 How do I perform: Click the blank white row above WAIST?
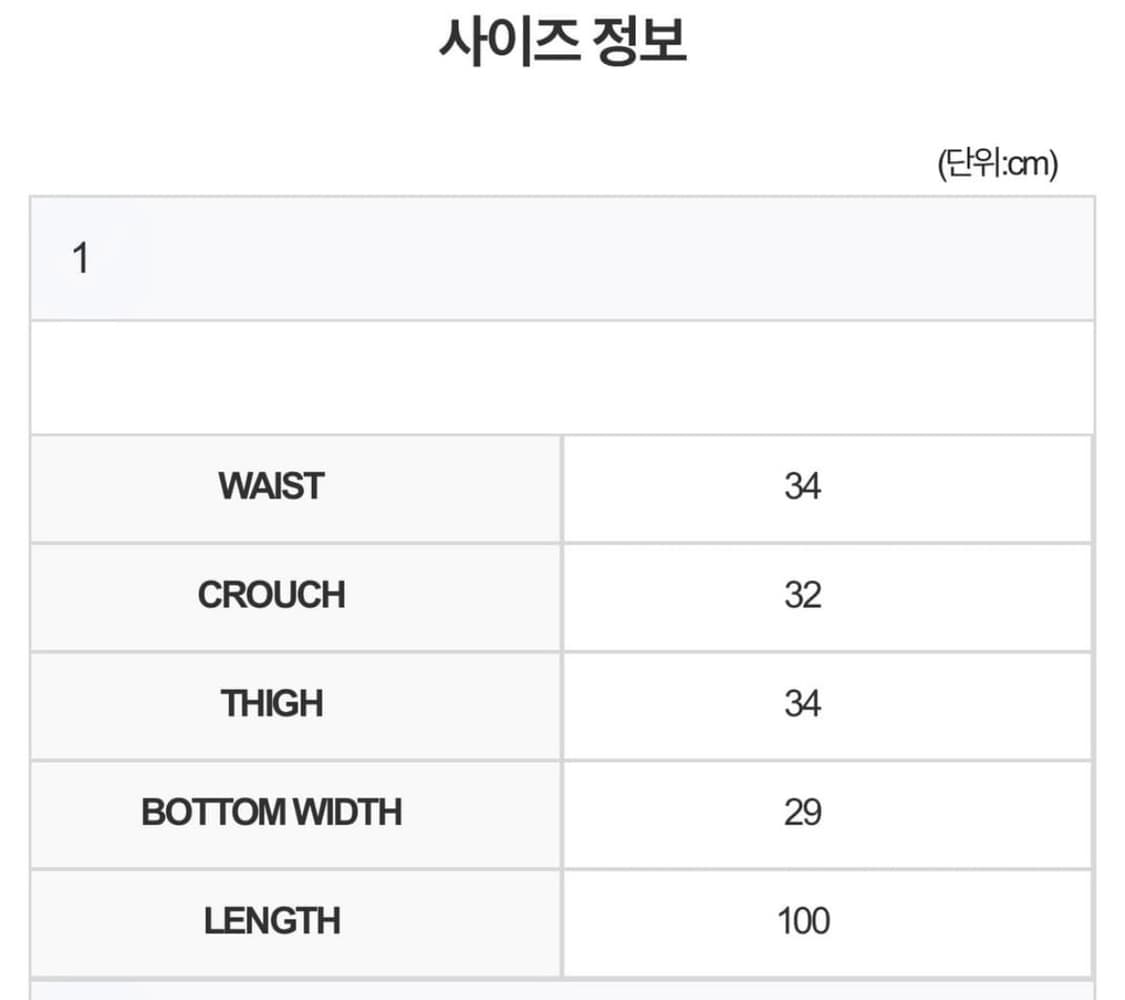(x=562, y=378)
